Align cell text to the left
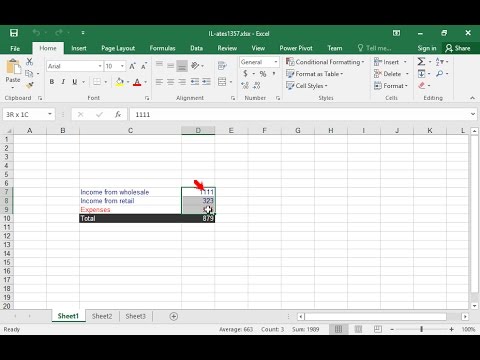The width and height of the screenshot is (480, 360). click(x=159, y=82)
